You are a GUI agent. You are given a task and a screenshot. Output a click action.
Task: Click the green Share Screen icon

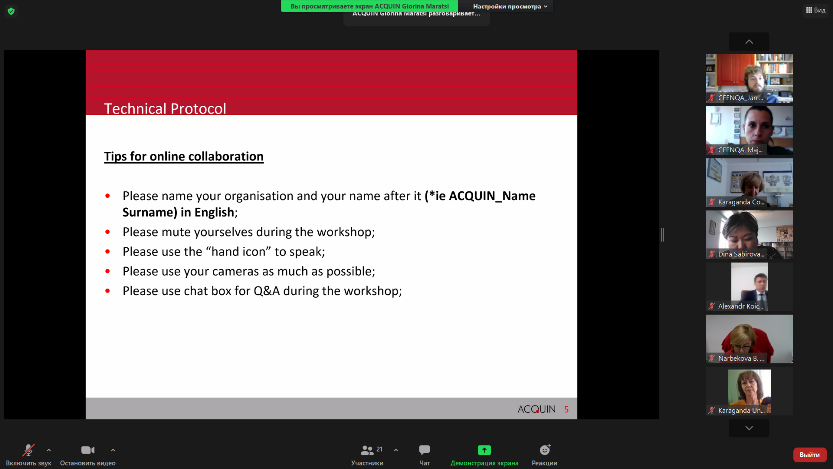484,450
